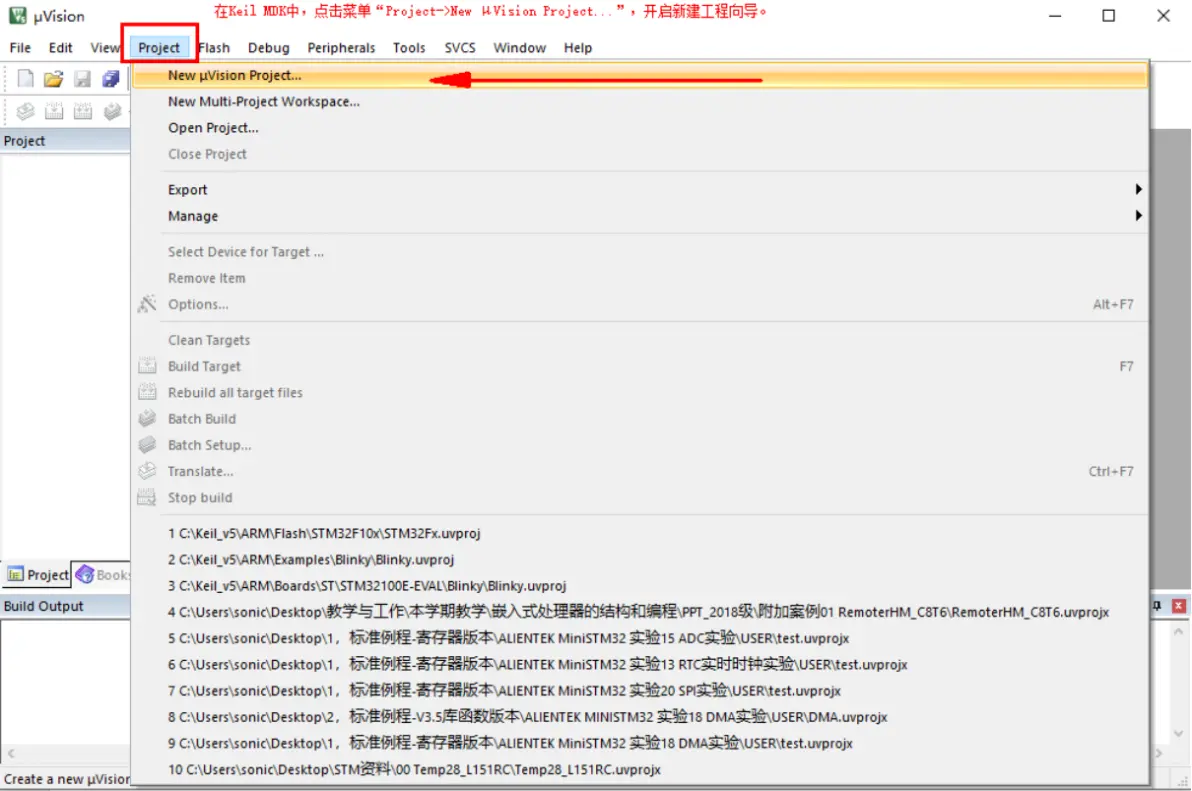Click the pin icon of Build Output panel
The image size is (1192, 791).
(x=1157, y=606)
